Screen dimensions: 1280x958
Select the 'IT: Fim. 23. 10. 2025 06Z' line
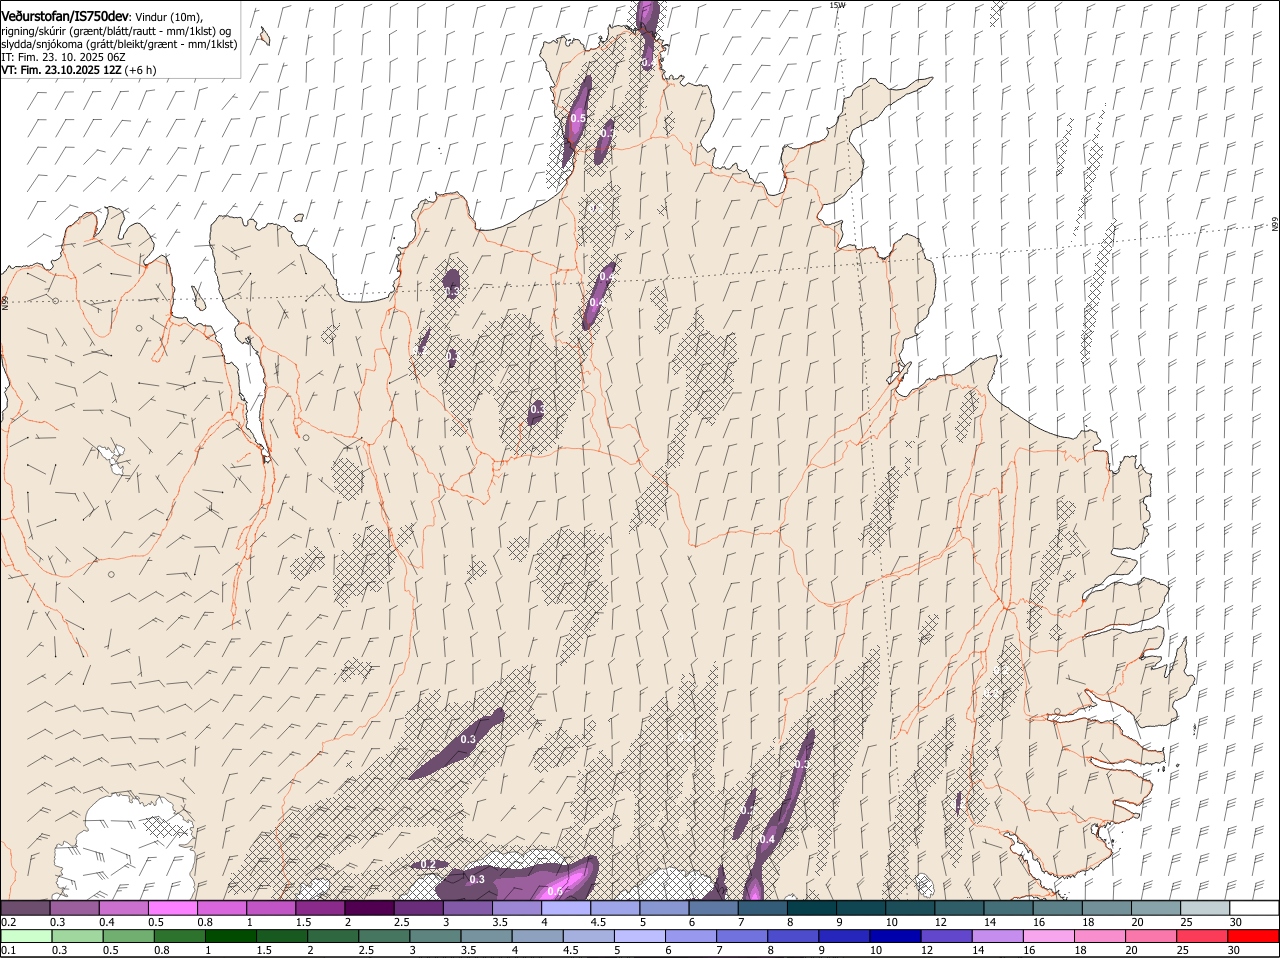click(62, 57)
